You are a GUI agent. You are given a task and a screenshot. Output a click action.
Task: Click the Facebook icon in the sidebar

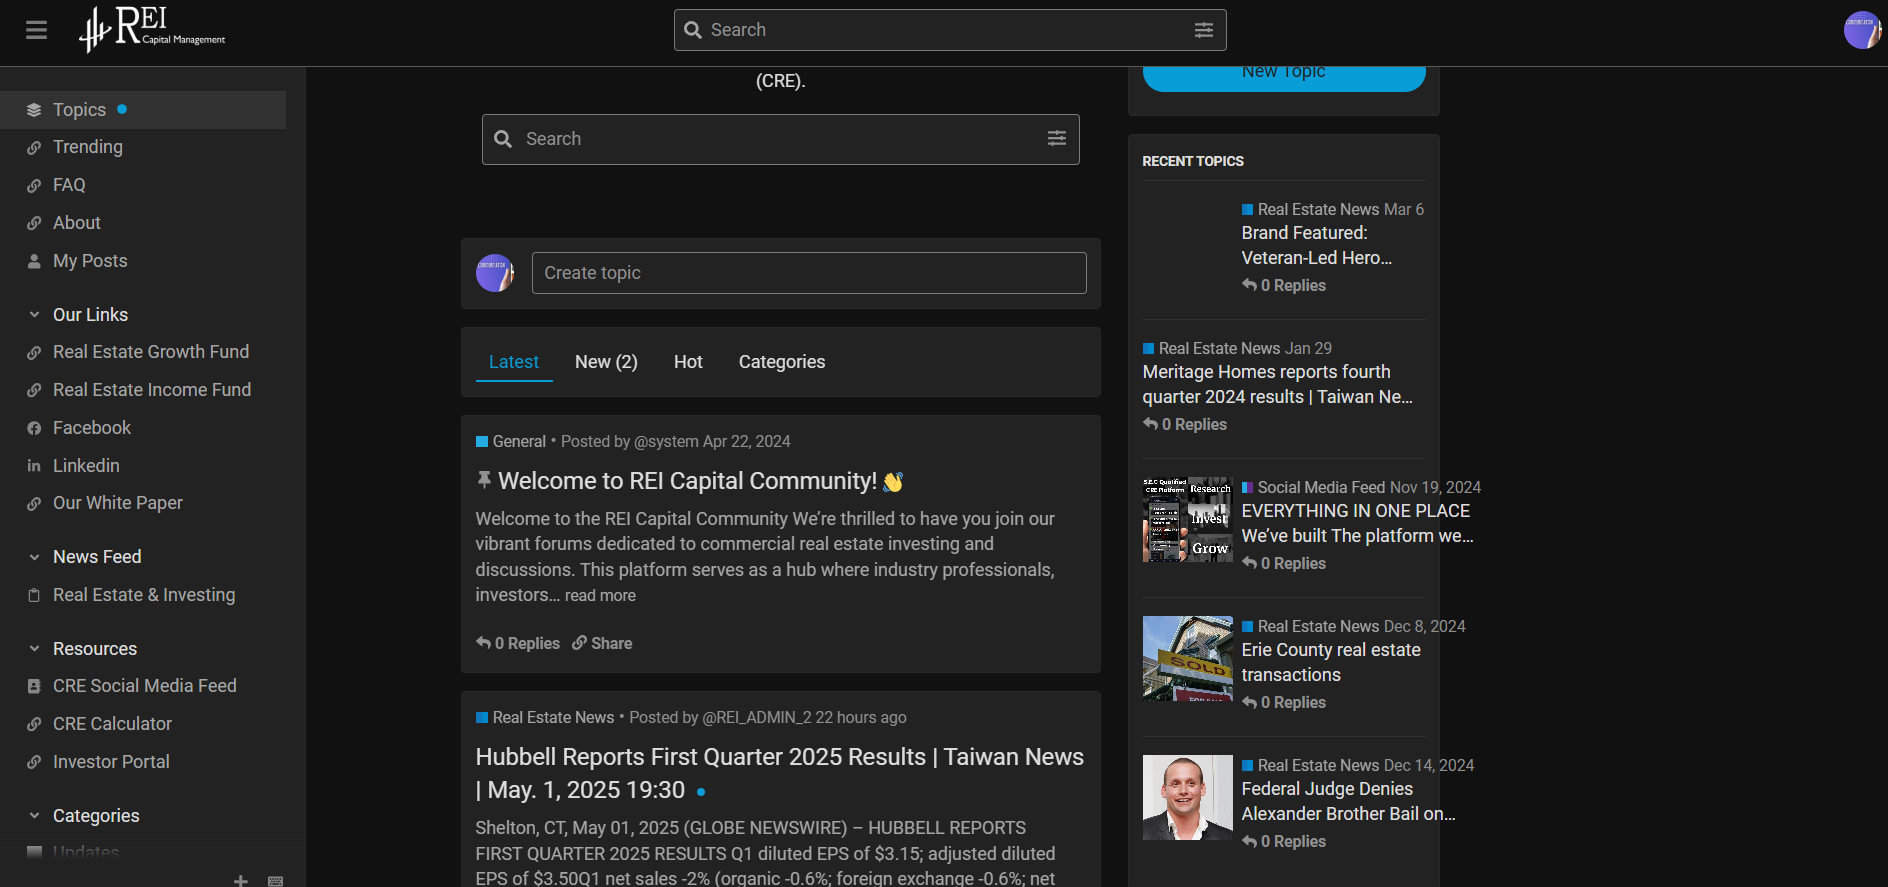click(x=34, y=429)
